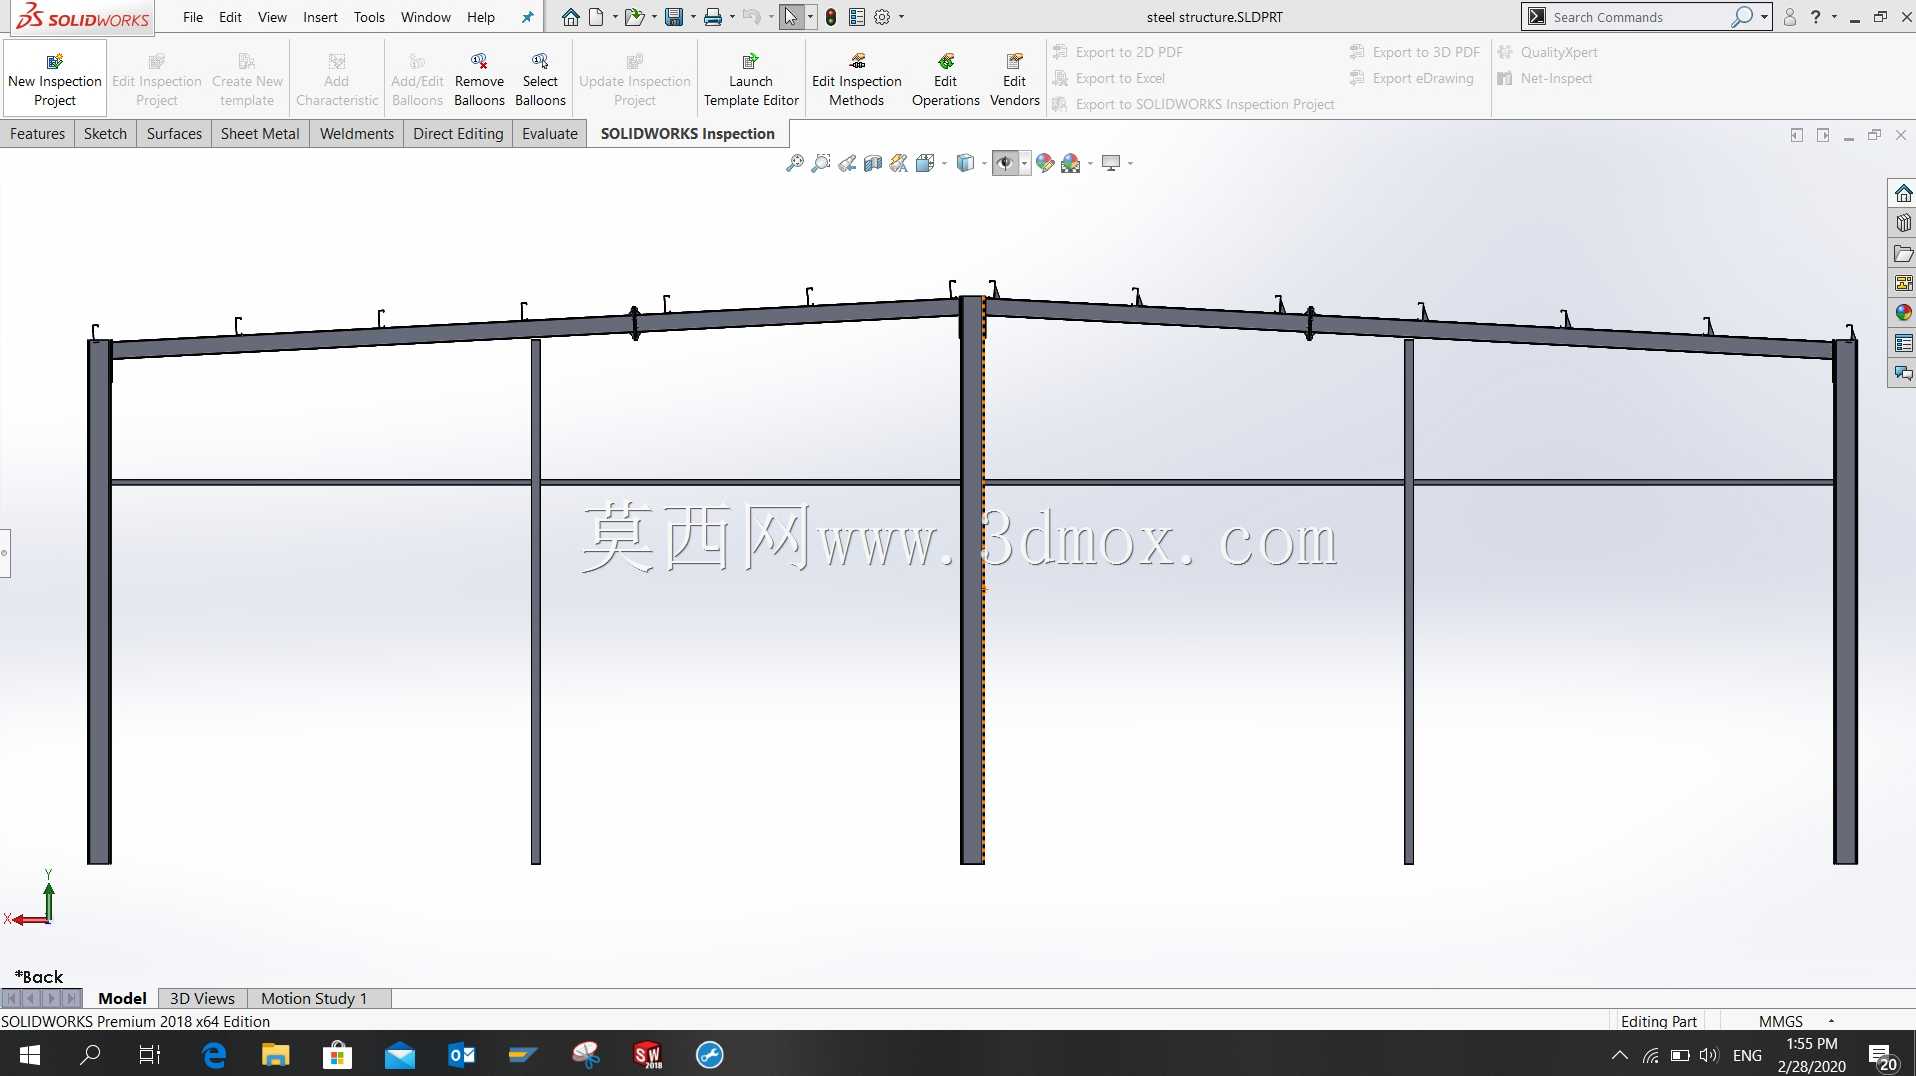Switch to Sheet Metal tab
Viewport: 1916px width, 1076px height.
[x=260, y=133]
